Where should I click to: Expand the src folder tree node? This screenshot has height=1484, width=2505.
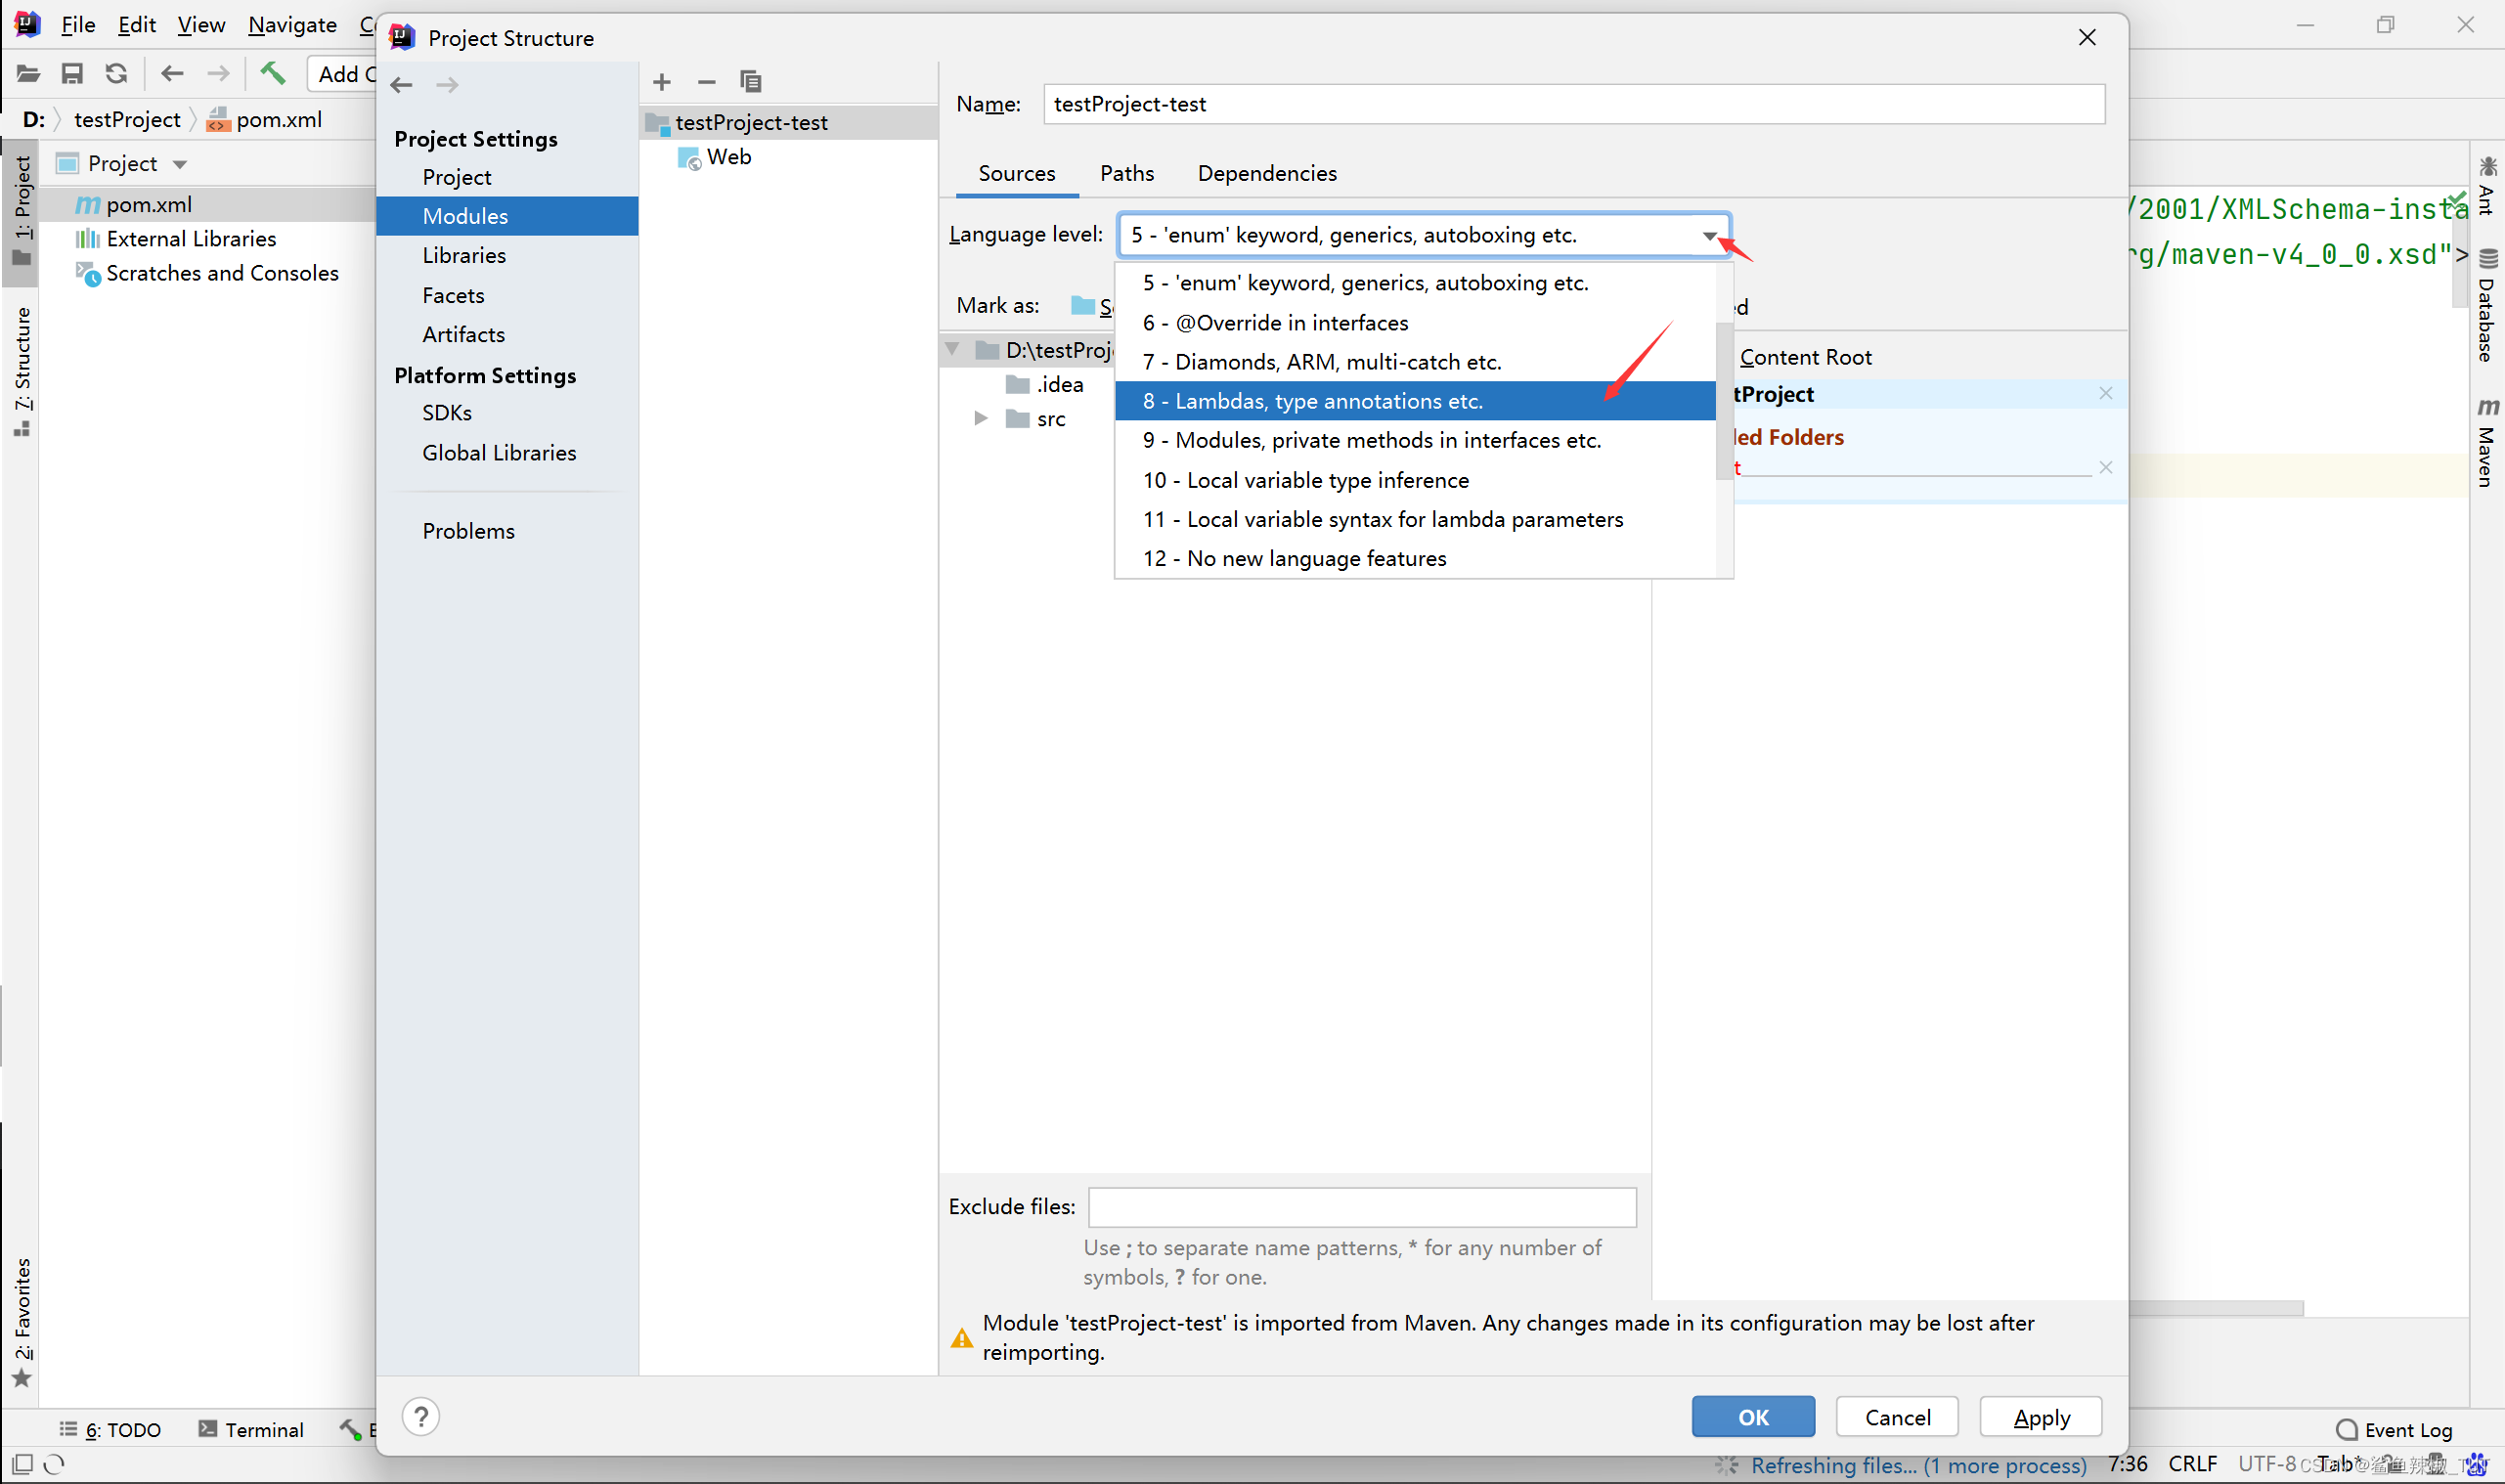tap(980, 419)
